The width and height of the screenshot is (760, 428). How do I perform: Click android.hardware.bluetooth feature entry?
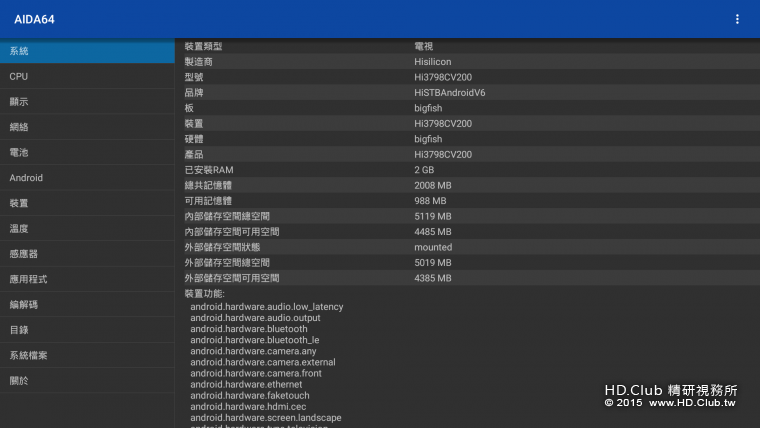[249, 329]
